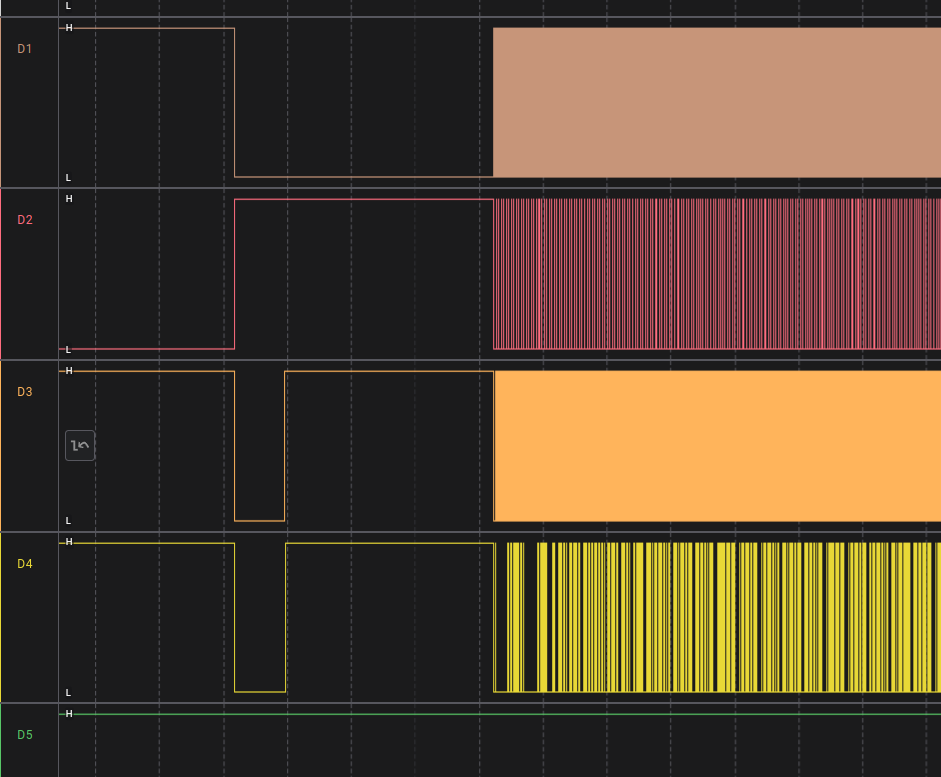Click the D4 yellow data burst
941x777 pixels.
point(717,617)
